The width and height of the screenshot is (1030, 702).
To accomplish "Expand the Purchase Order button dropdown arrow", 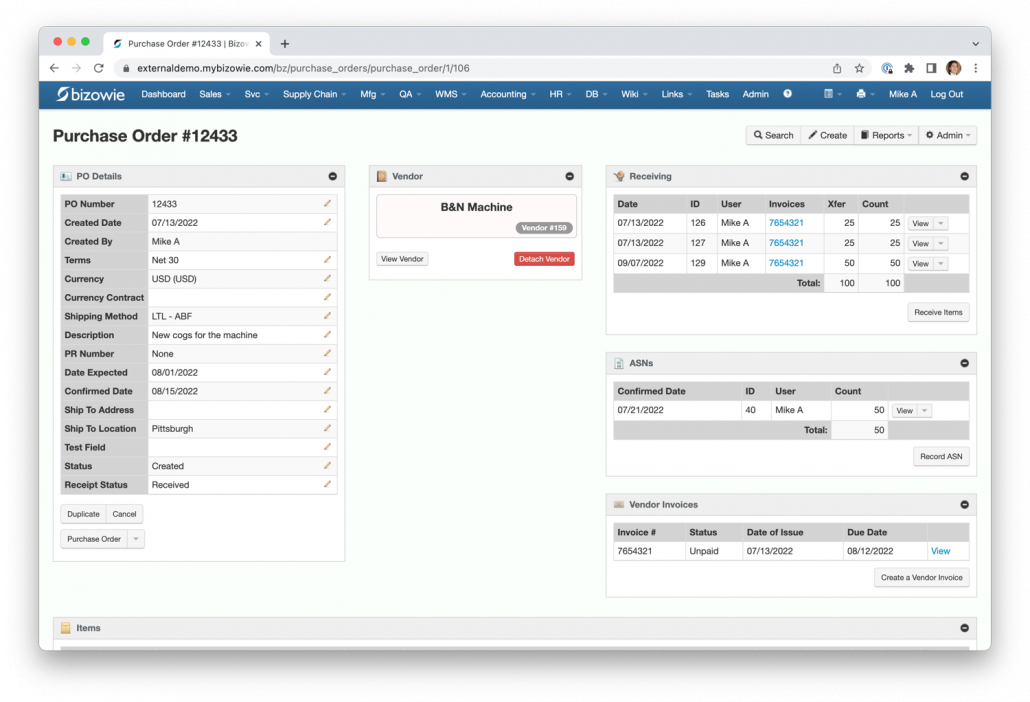I will [136, 539].
